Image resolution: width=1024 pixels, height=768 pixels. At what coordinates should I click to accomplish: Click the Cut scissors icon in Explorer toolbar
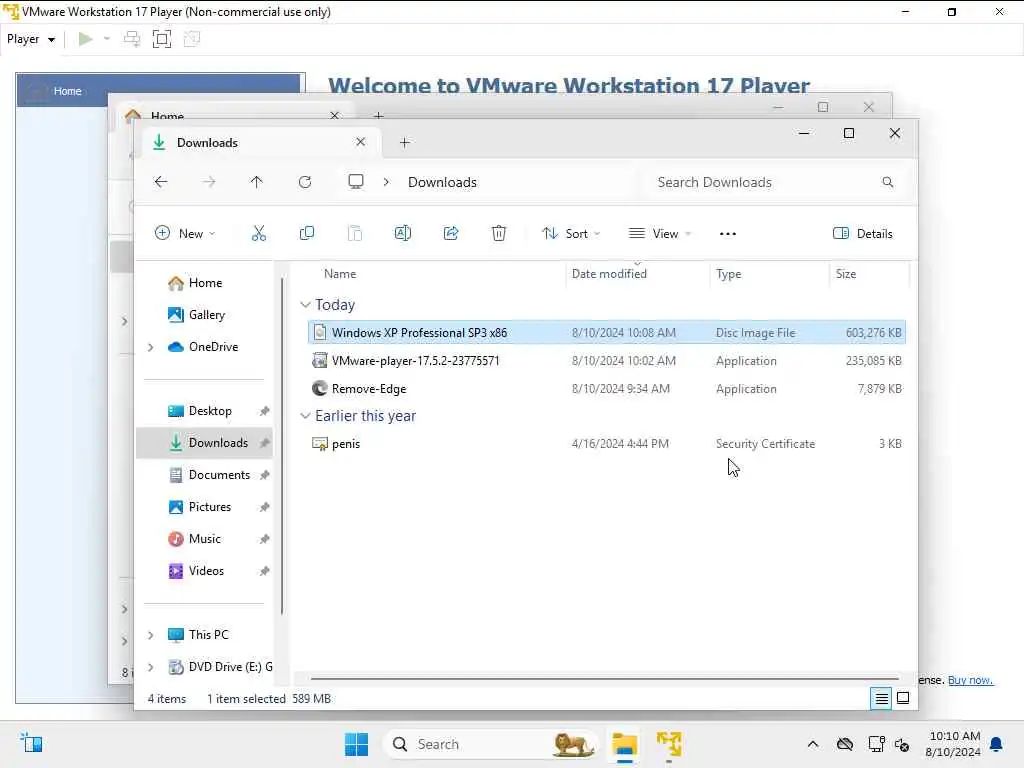tap(259, 233)
